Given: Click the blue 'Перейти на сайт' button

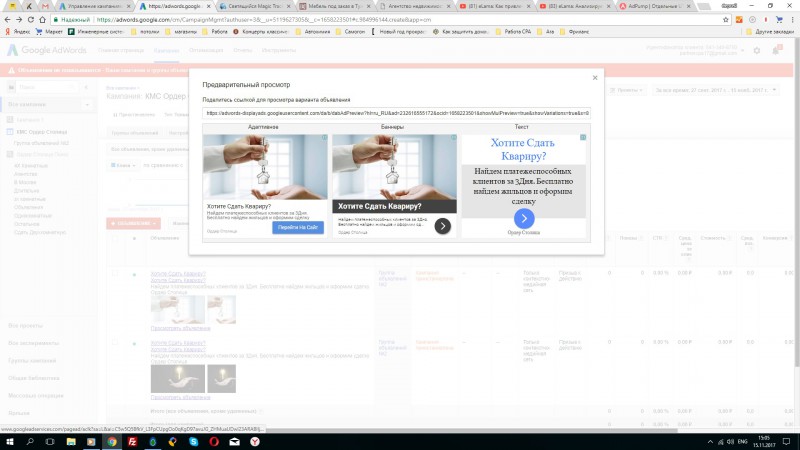Looking at the screenshot, I should [x=298, y=228].
